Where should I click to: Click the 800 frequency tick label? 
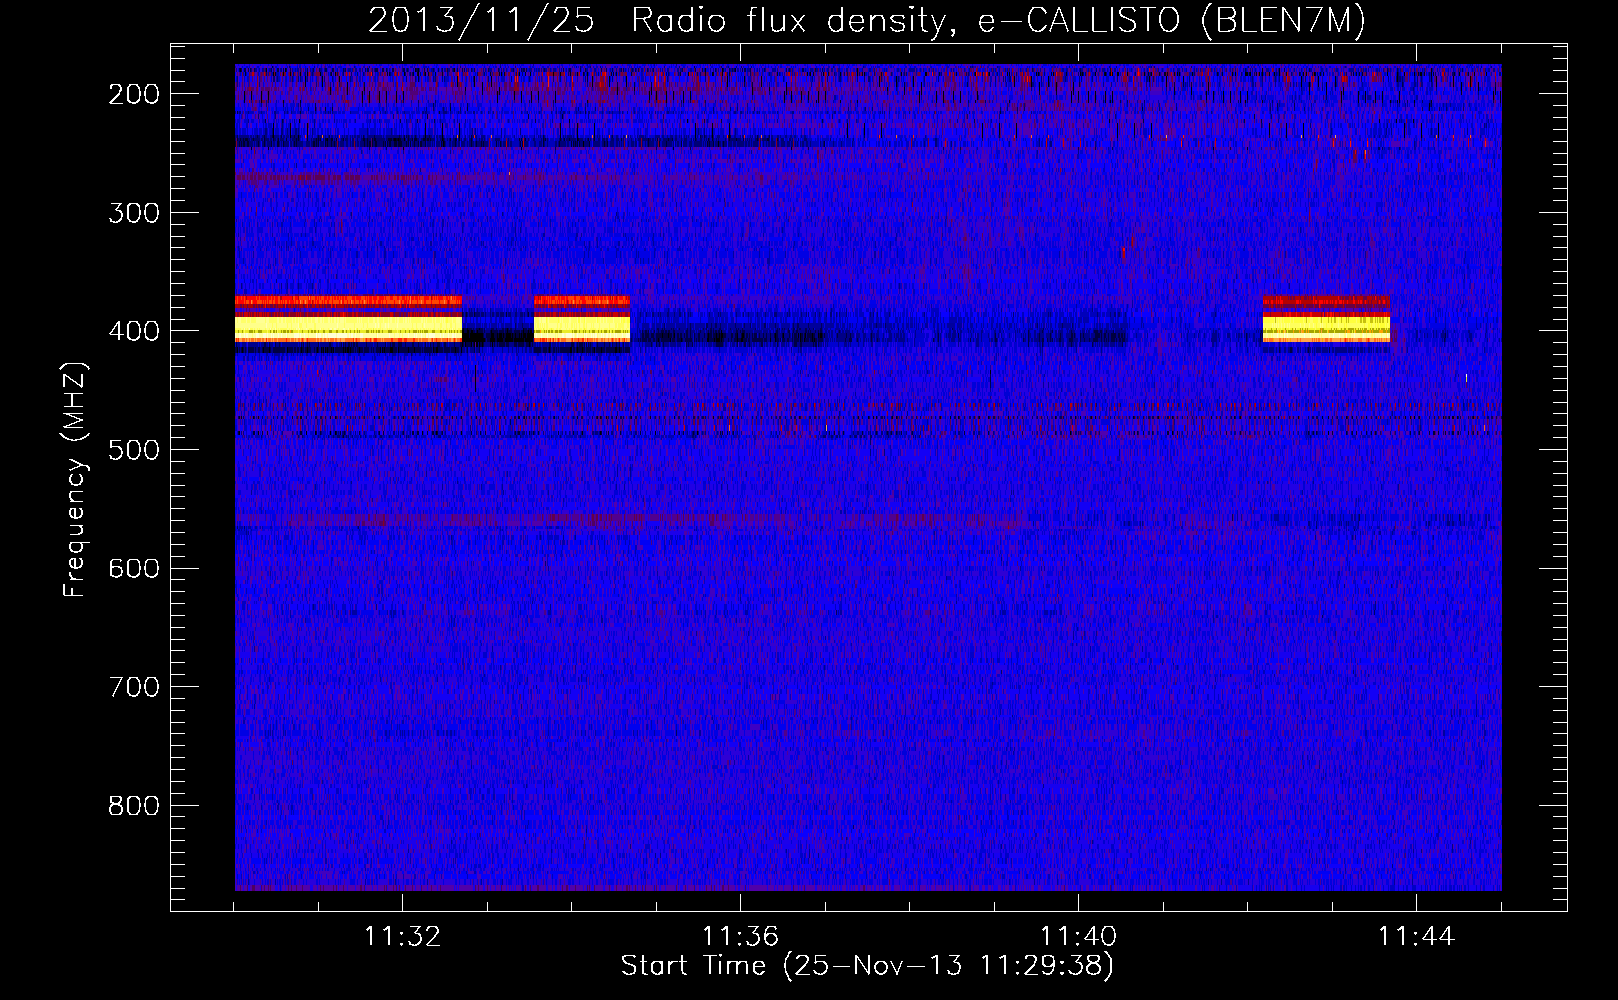[134, 806]
